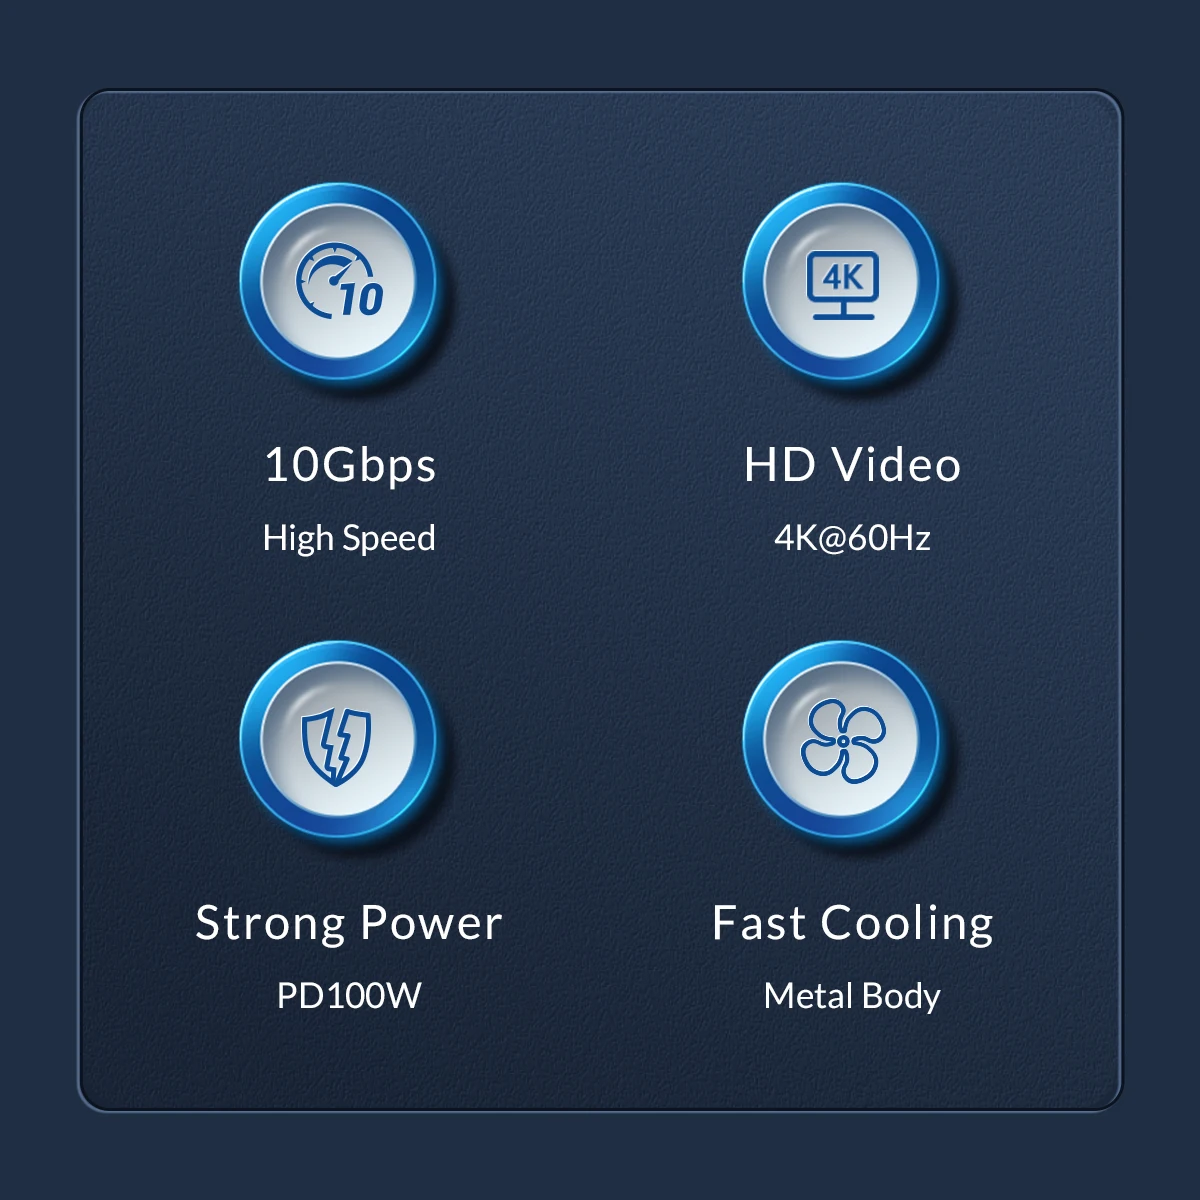This screenshot has height=1200, width=1200.
Task: Click the blue ring around 4K icon
Action: [x=842, y=285]
